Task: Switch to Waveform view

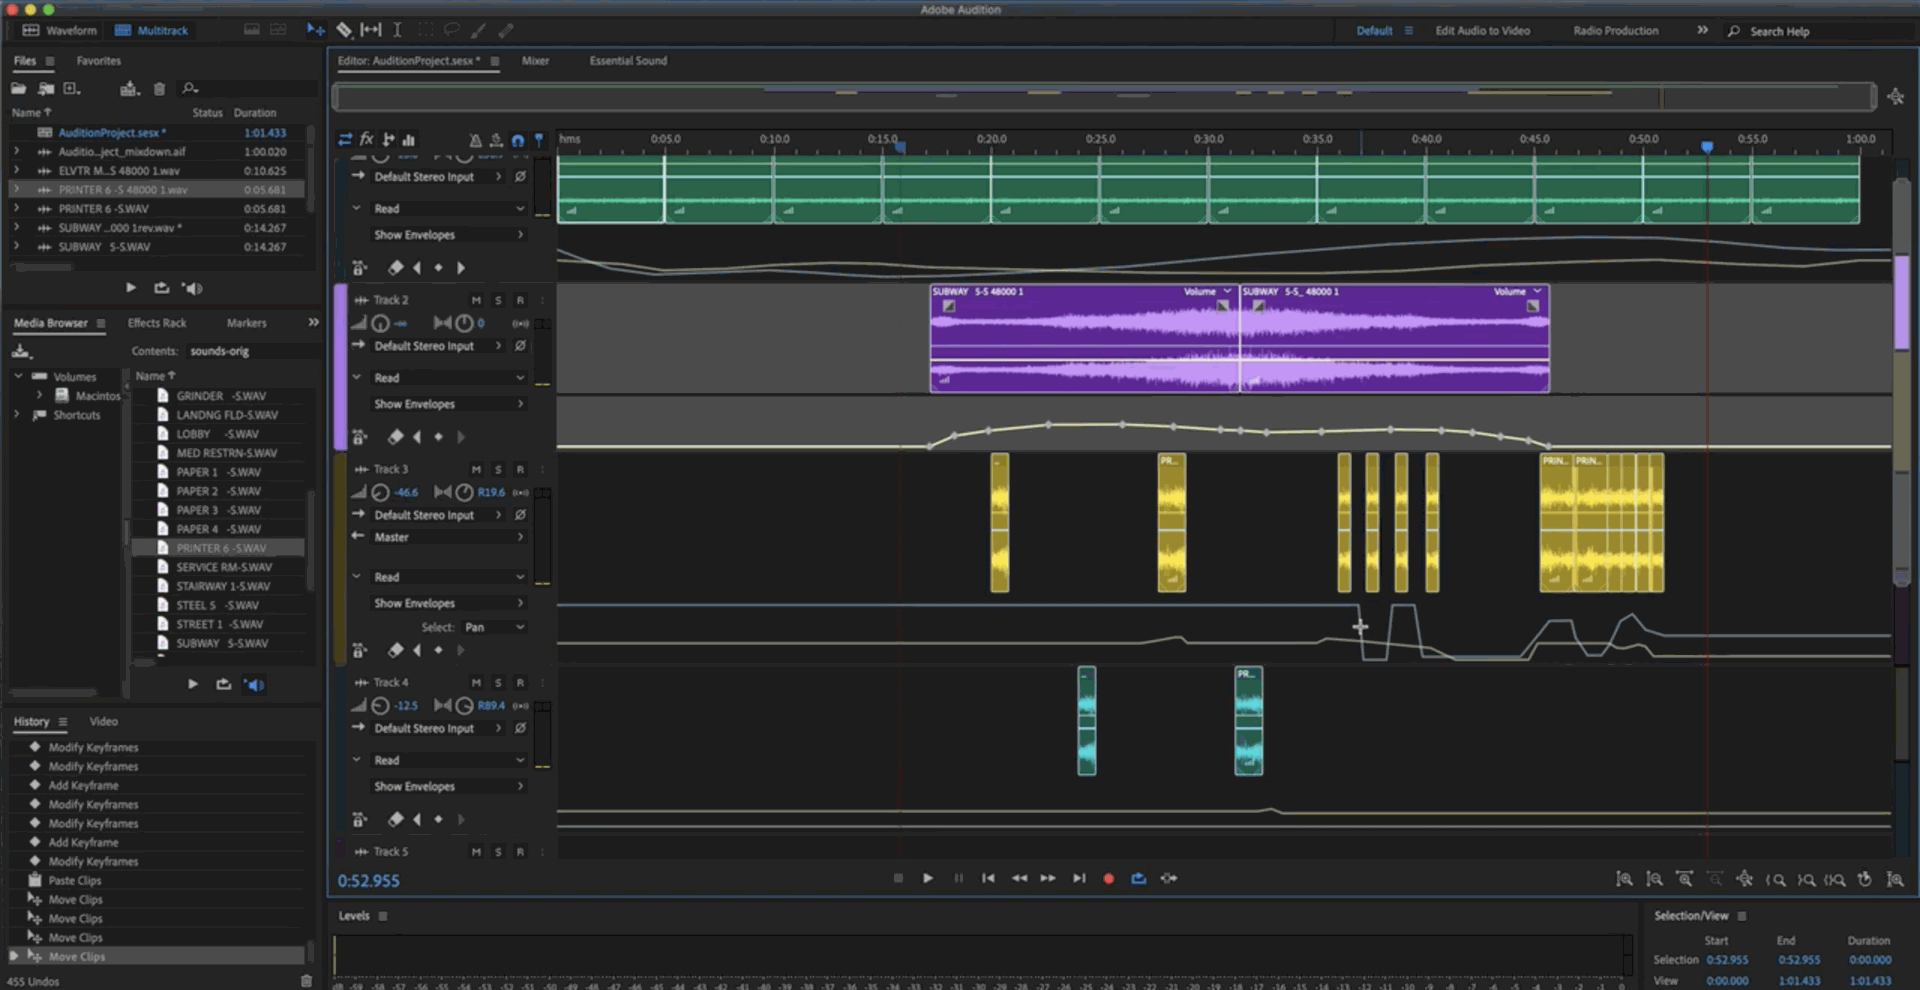Action: 60,30
